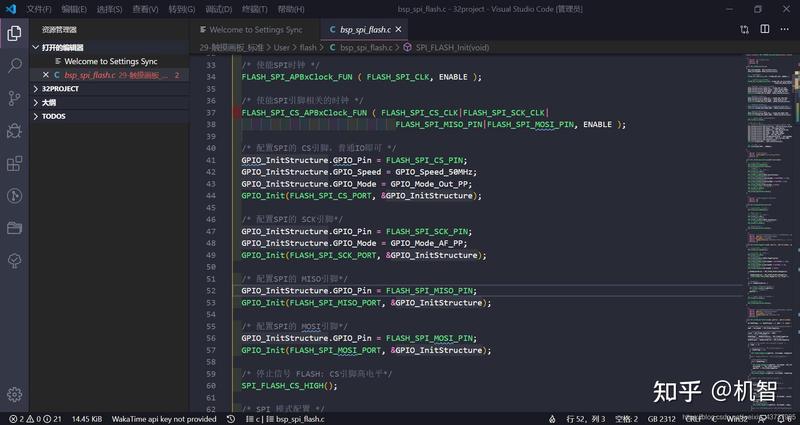The image size is (800, 425).
Task: Open the Extensions view
Action: pos(14,163)
